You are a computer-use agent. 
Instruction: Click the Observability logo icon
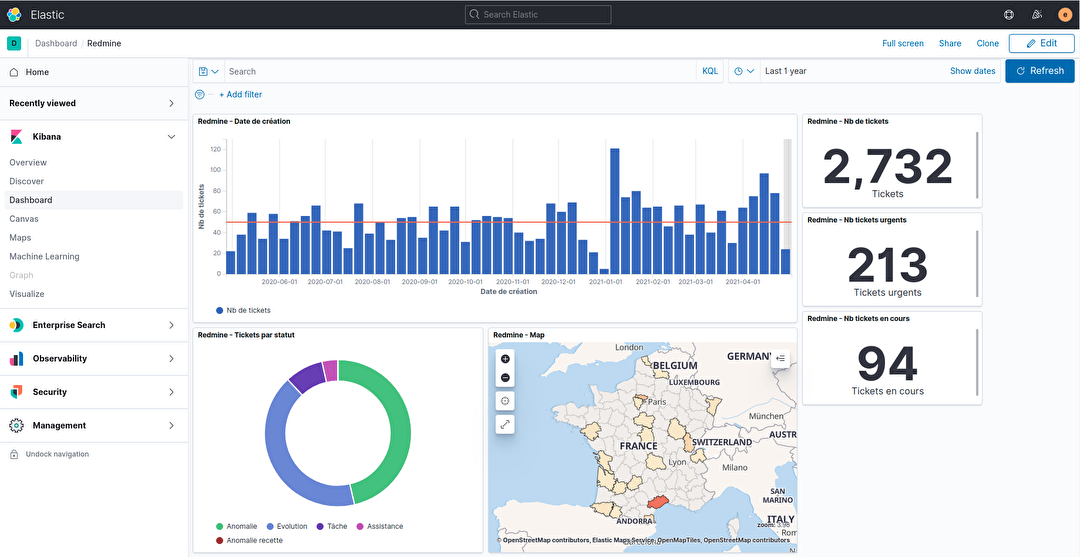click(x=17, y=359)
